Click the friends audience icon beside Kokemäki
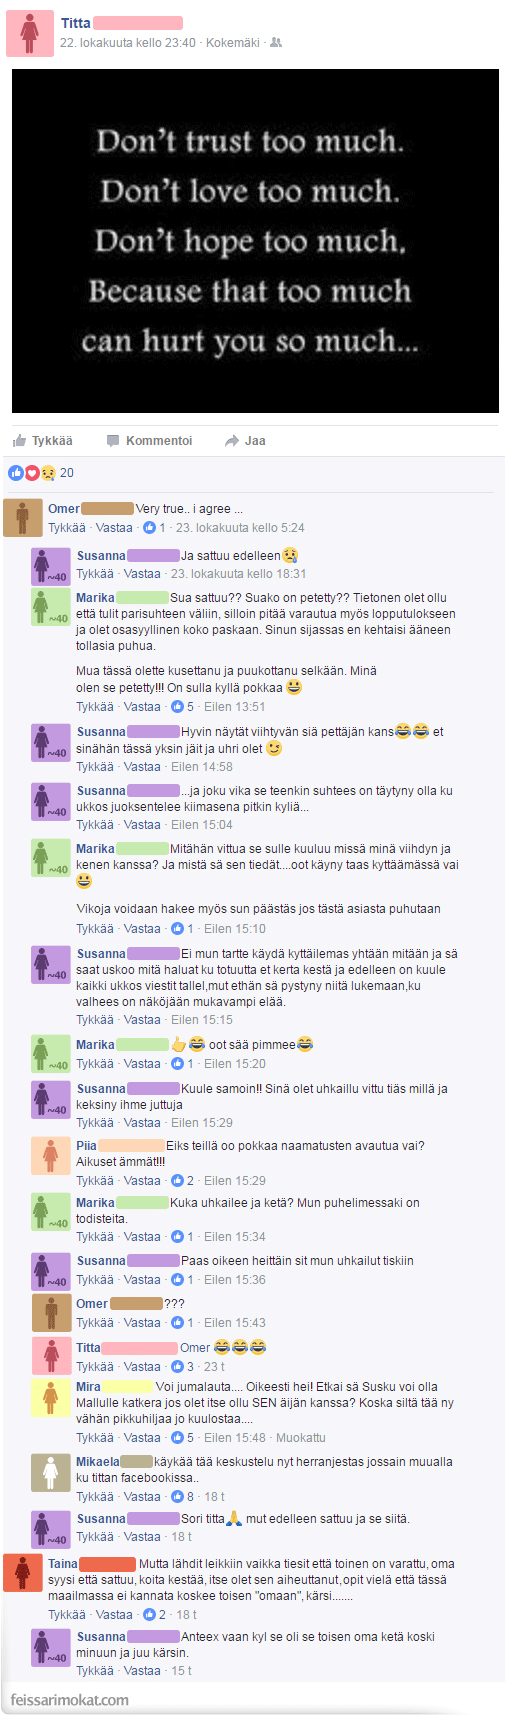This screenshot has width=507, height=1715. coord(277,43)
